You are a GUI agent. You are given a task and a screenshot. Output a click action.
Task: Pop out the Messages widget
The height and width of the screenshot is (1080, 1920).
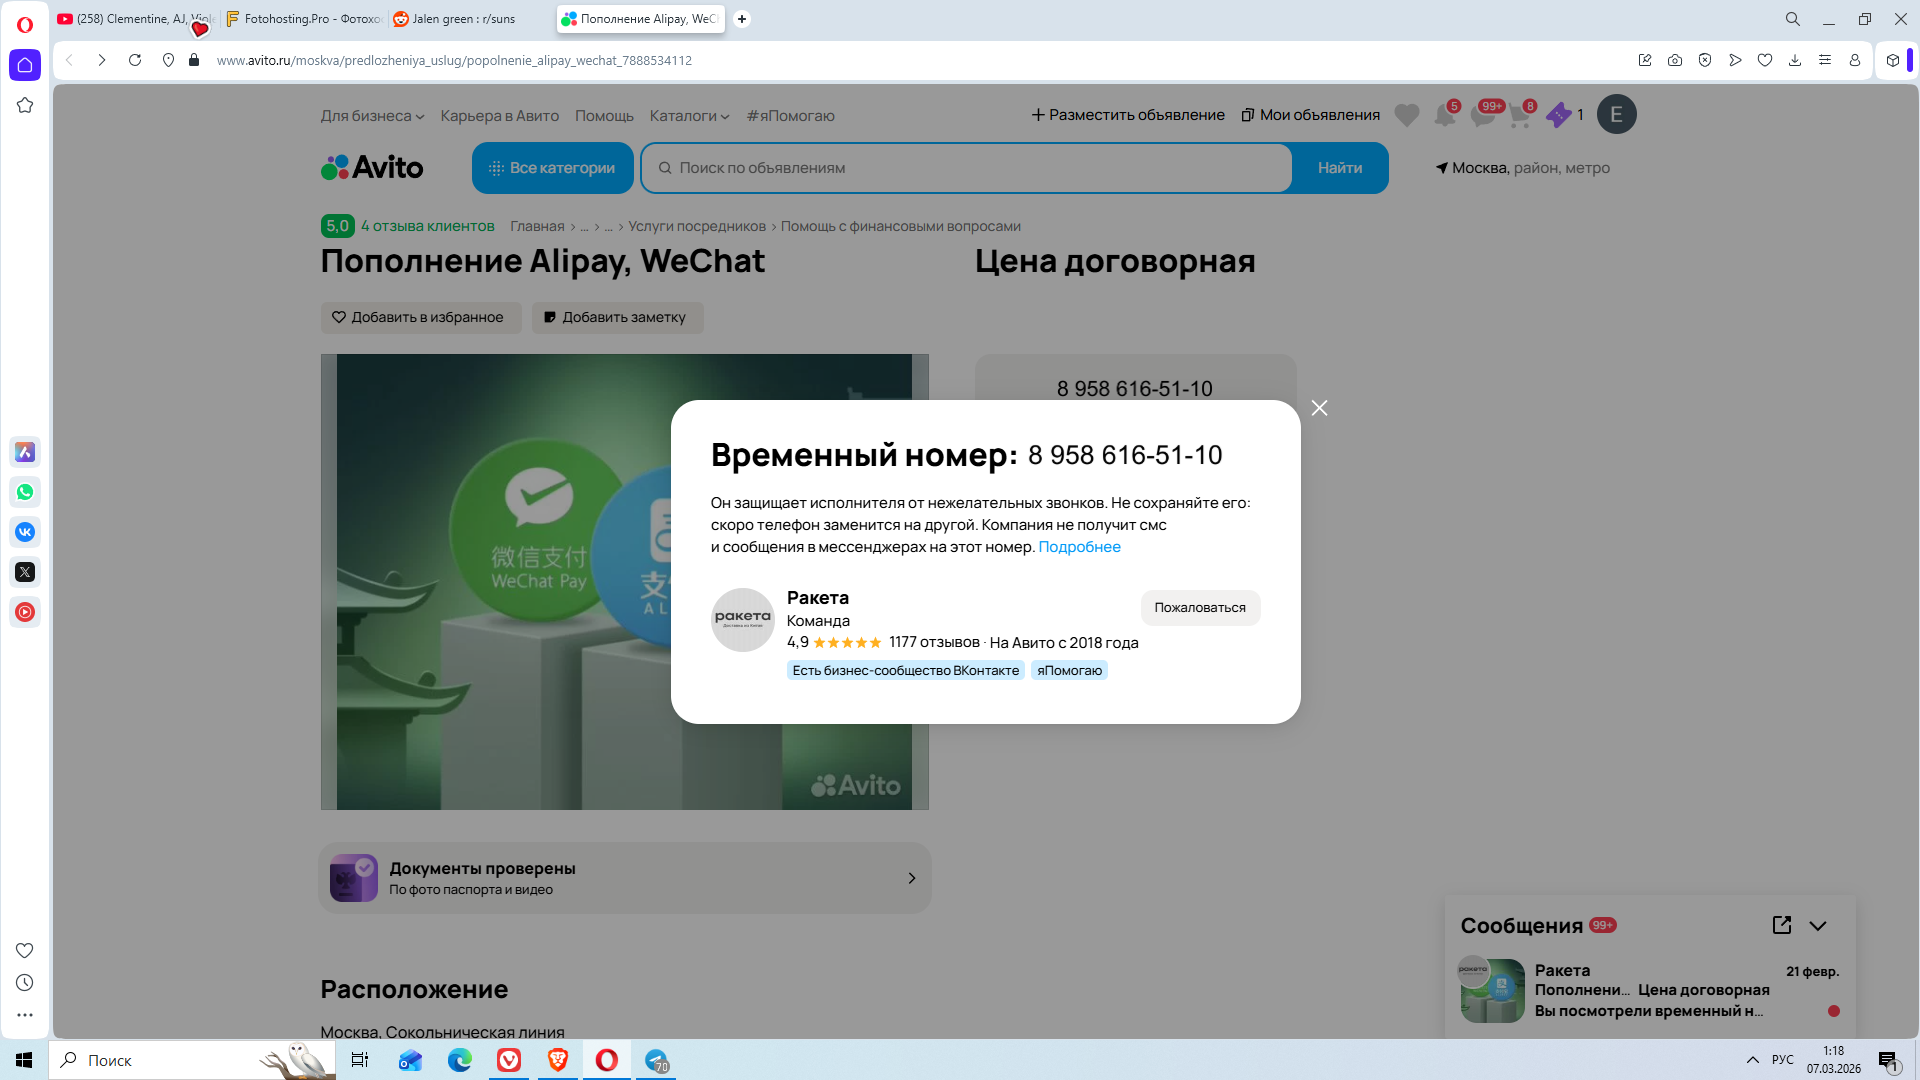[x=1781, y=925]
